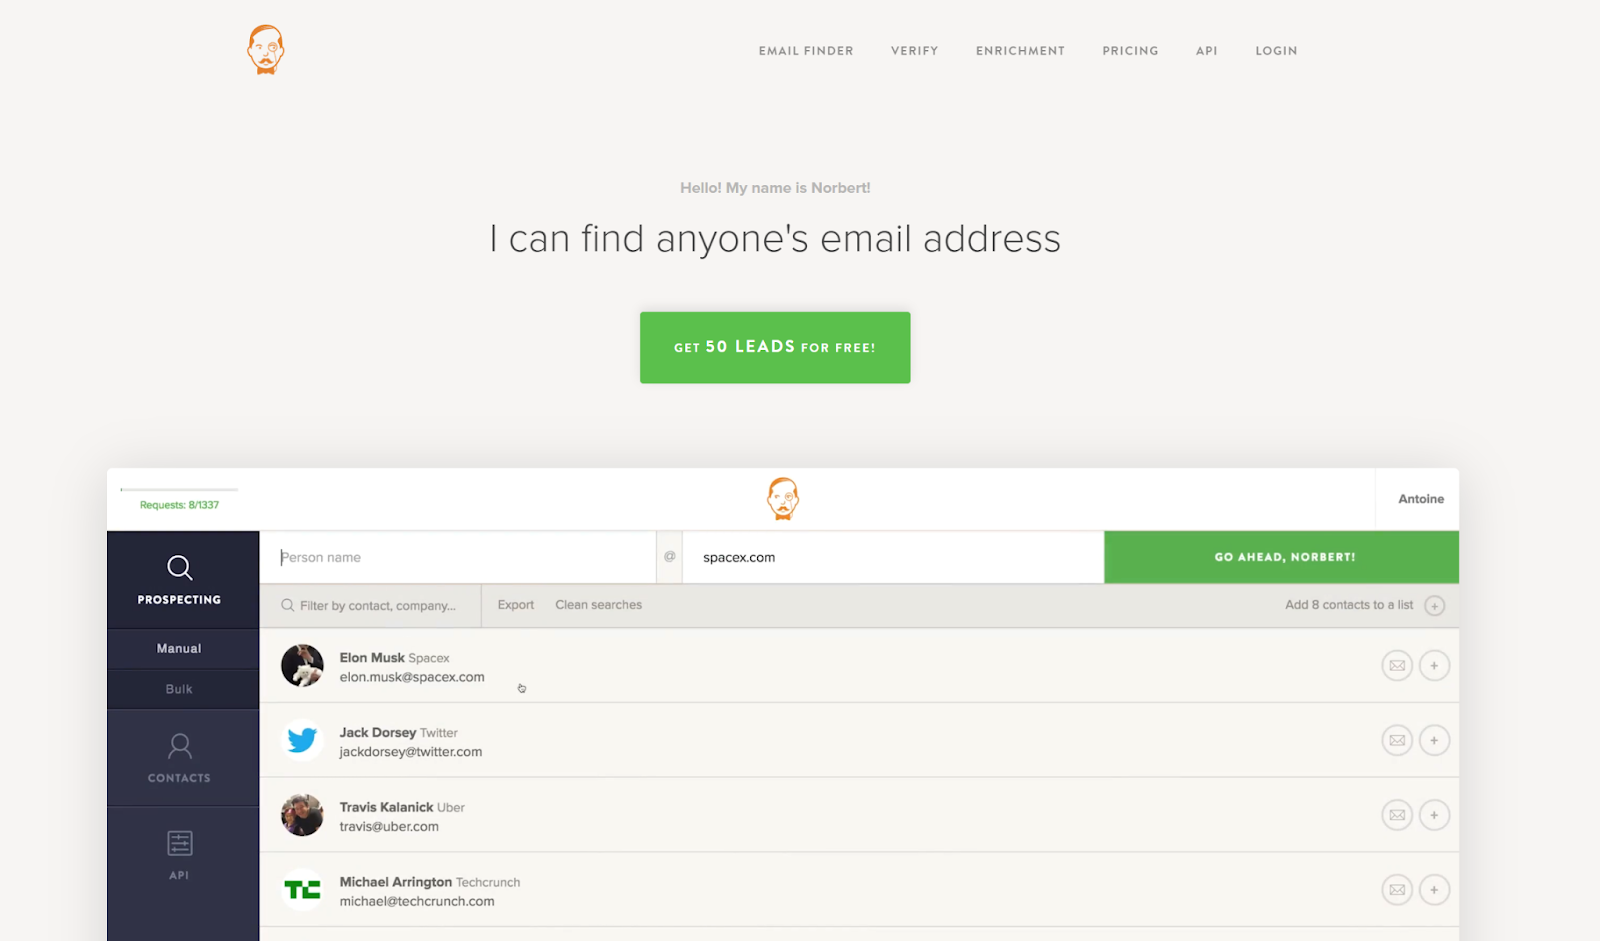Click the domain field containing spacex.com
The width and height of the screenshot is (1600, 941).
[893, 557]
